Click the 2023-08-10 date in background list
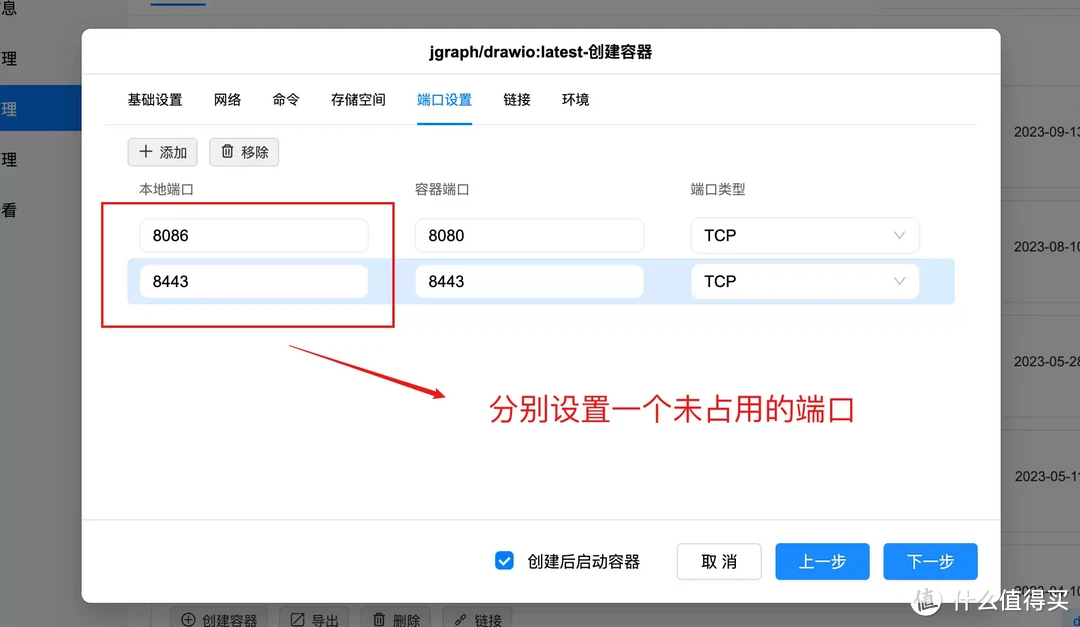The height and width of the screenshot is (627, 1080). [1046, 247]
